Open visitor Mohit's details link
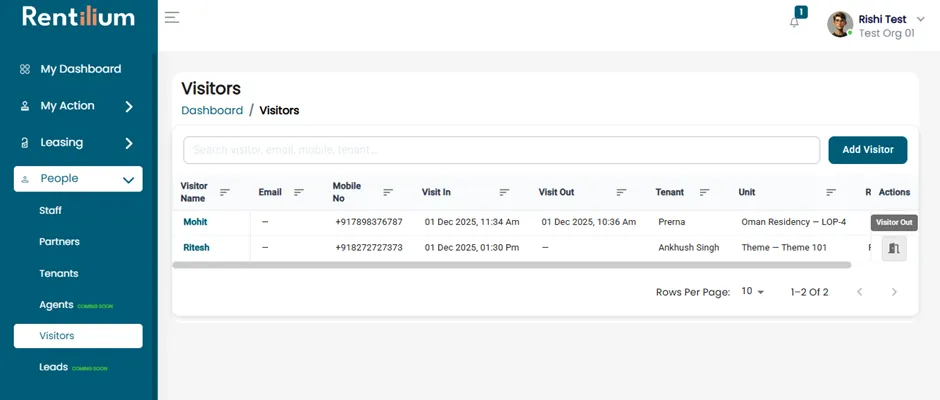This screenshot has width=940, height=400. pyautogui.click(x=195, y=222)
